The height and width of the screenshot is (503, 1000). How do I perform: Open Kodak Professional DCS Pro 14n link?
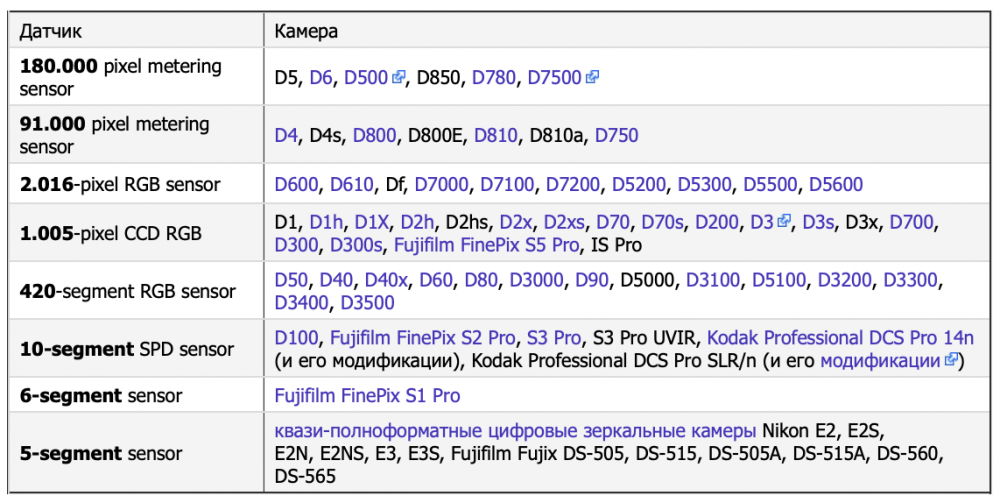pos(841,337)
